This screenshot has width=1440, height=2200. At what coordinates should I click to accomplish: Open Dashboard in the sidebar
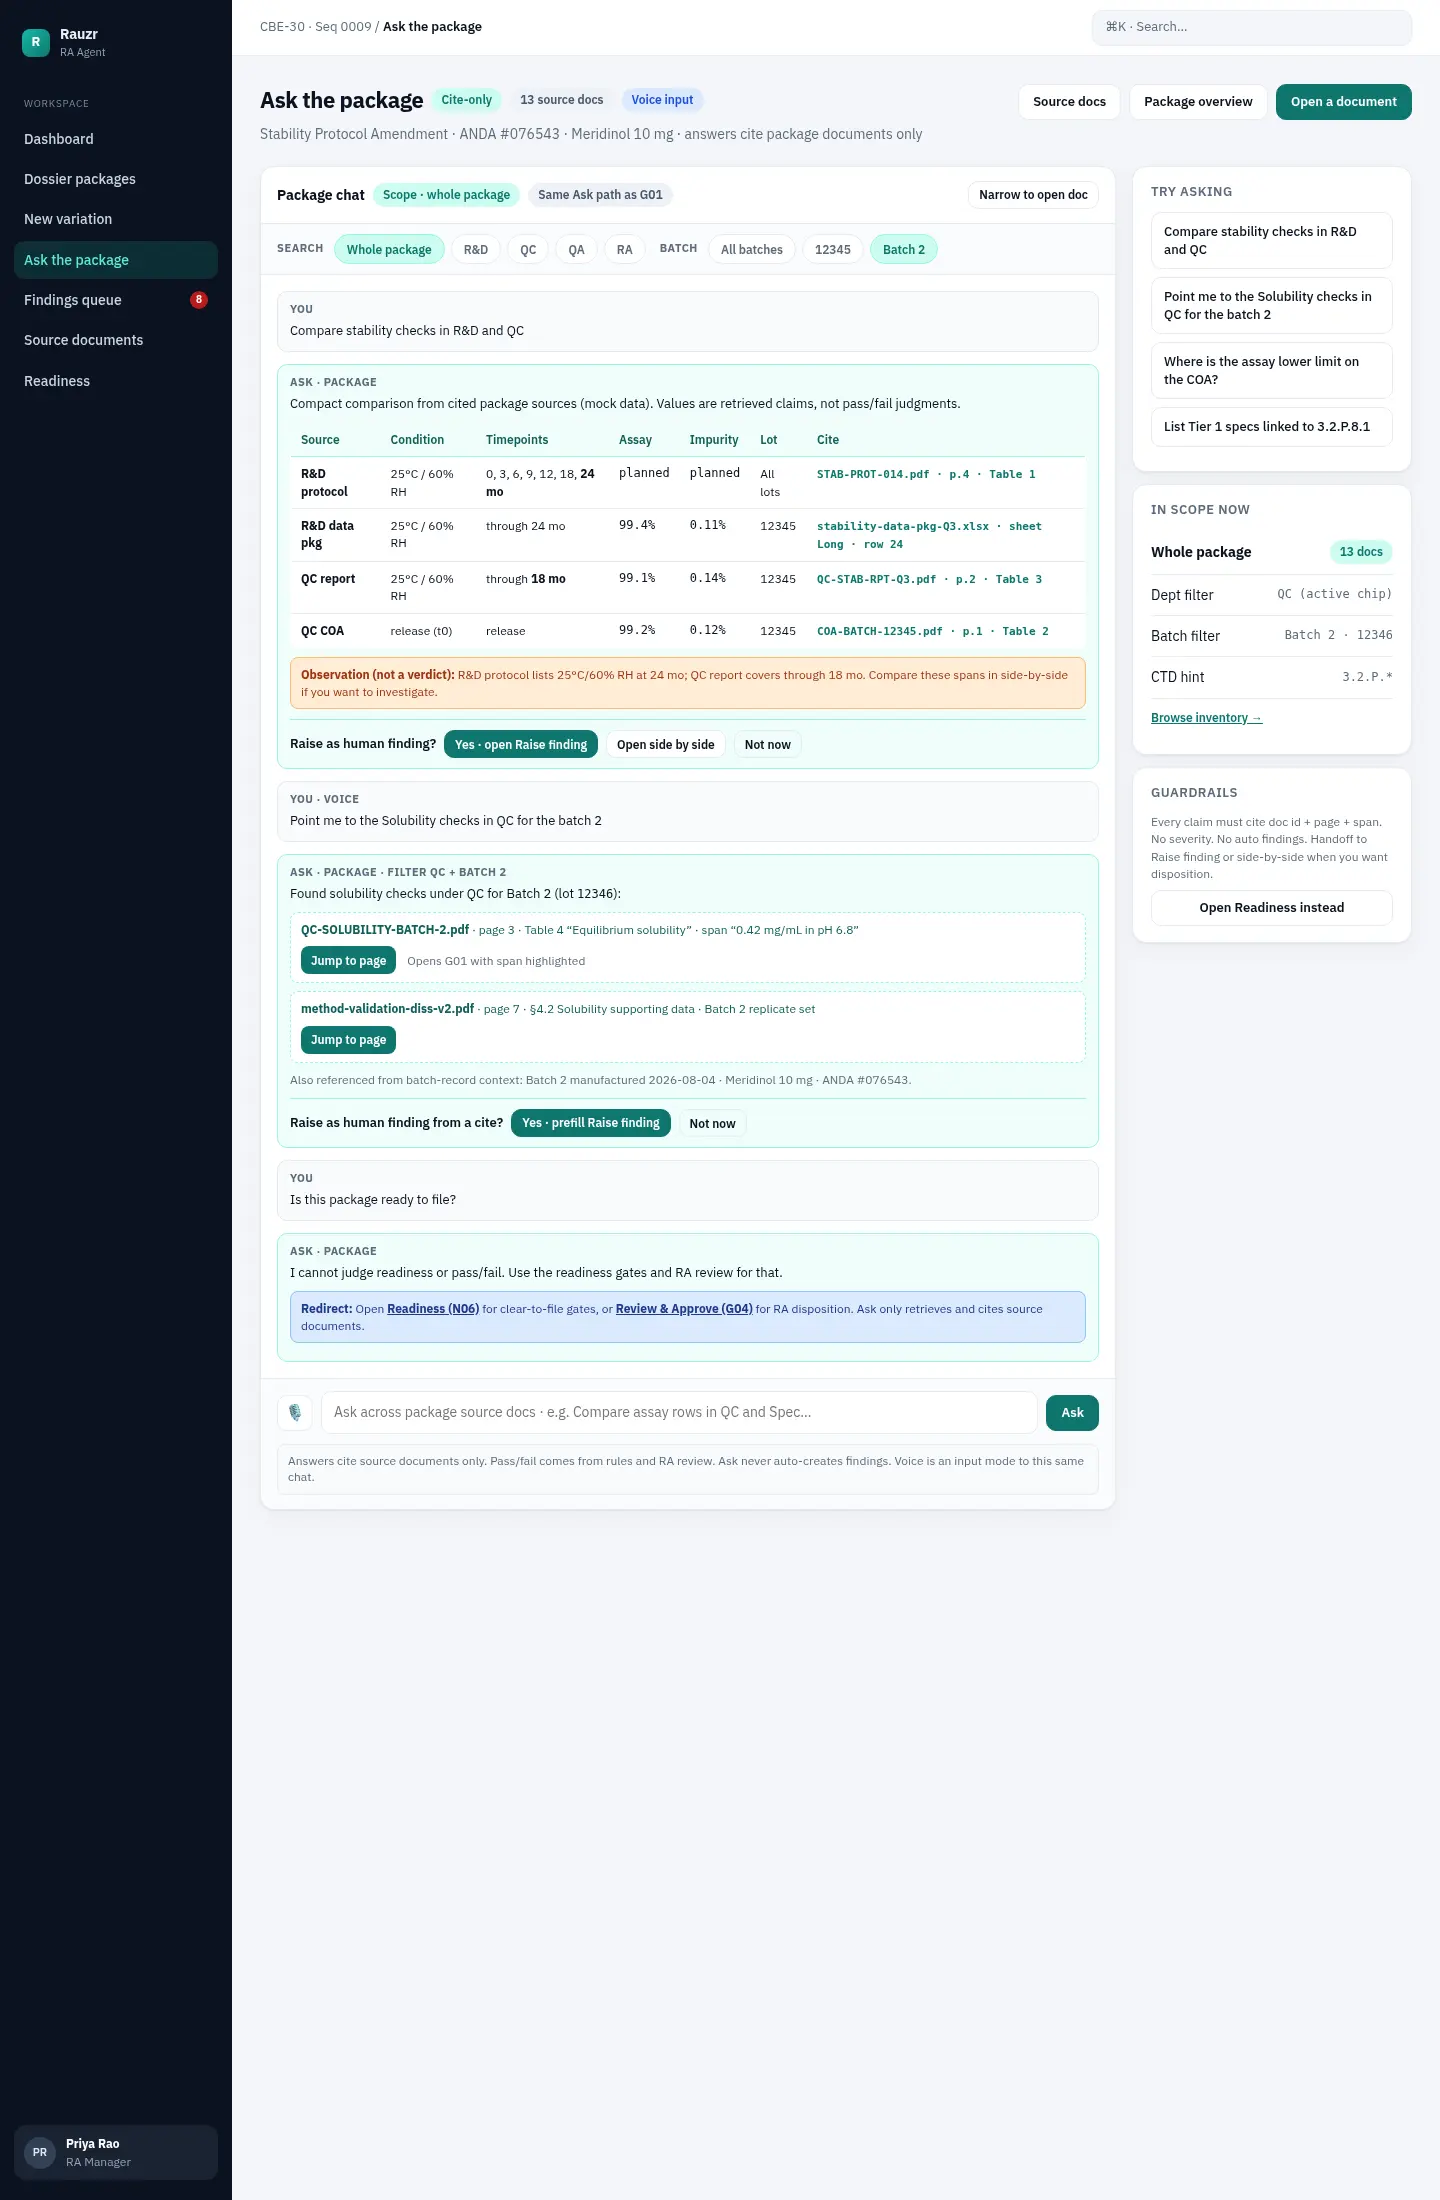(x=116, y=139)
